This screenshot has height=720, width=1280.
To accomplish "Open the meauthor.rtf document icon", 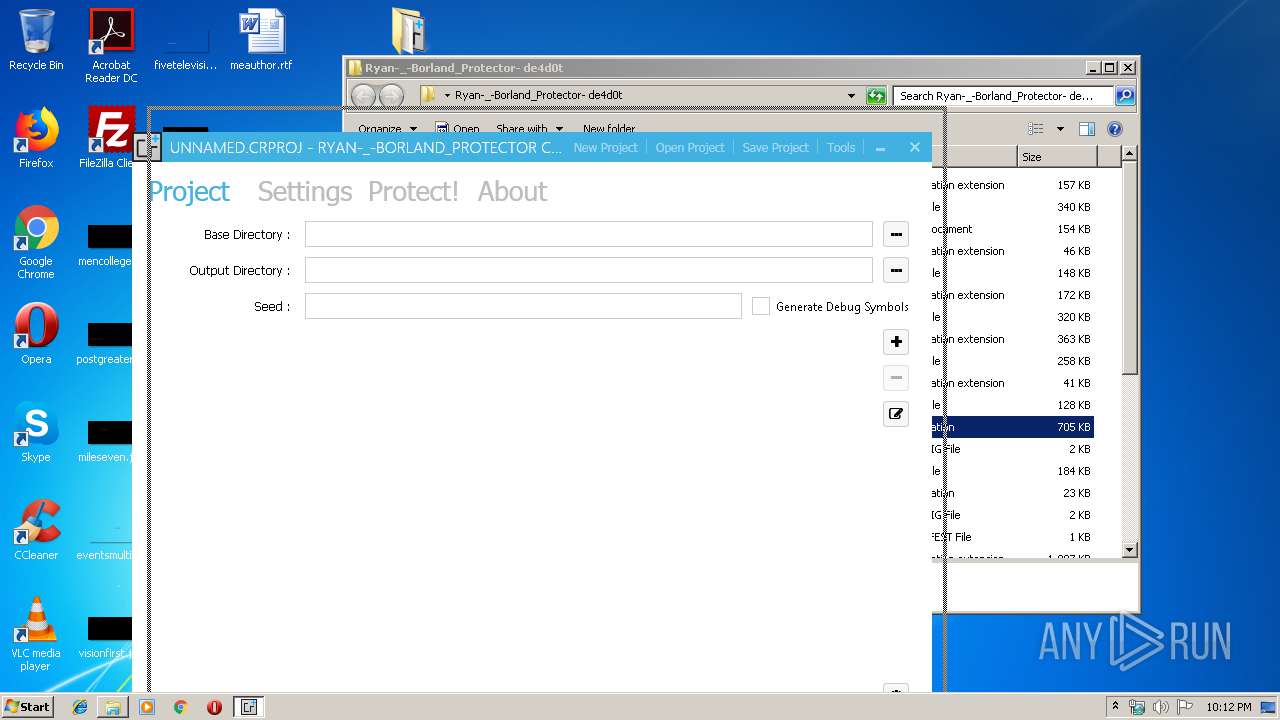I will coord(261,41).
